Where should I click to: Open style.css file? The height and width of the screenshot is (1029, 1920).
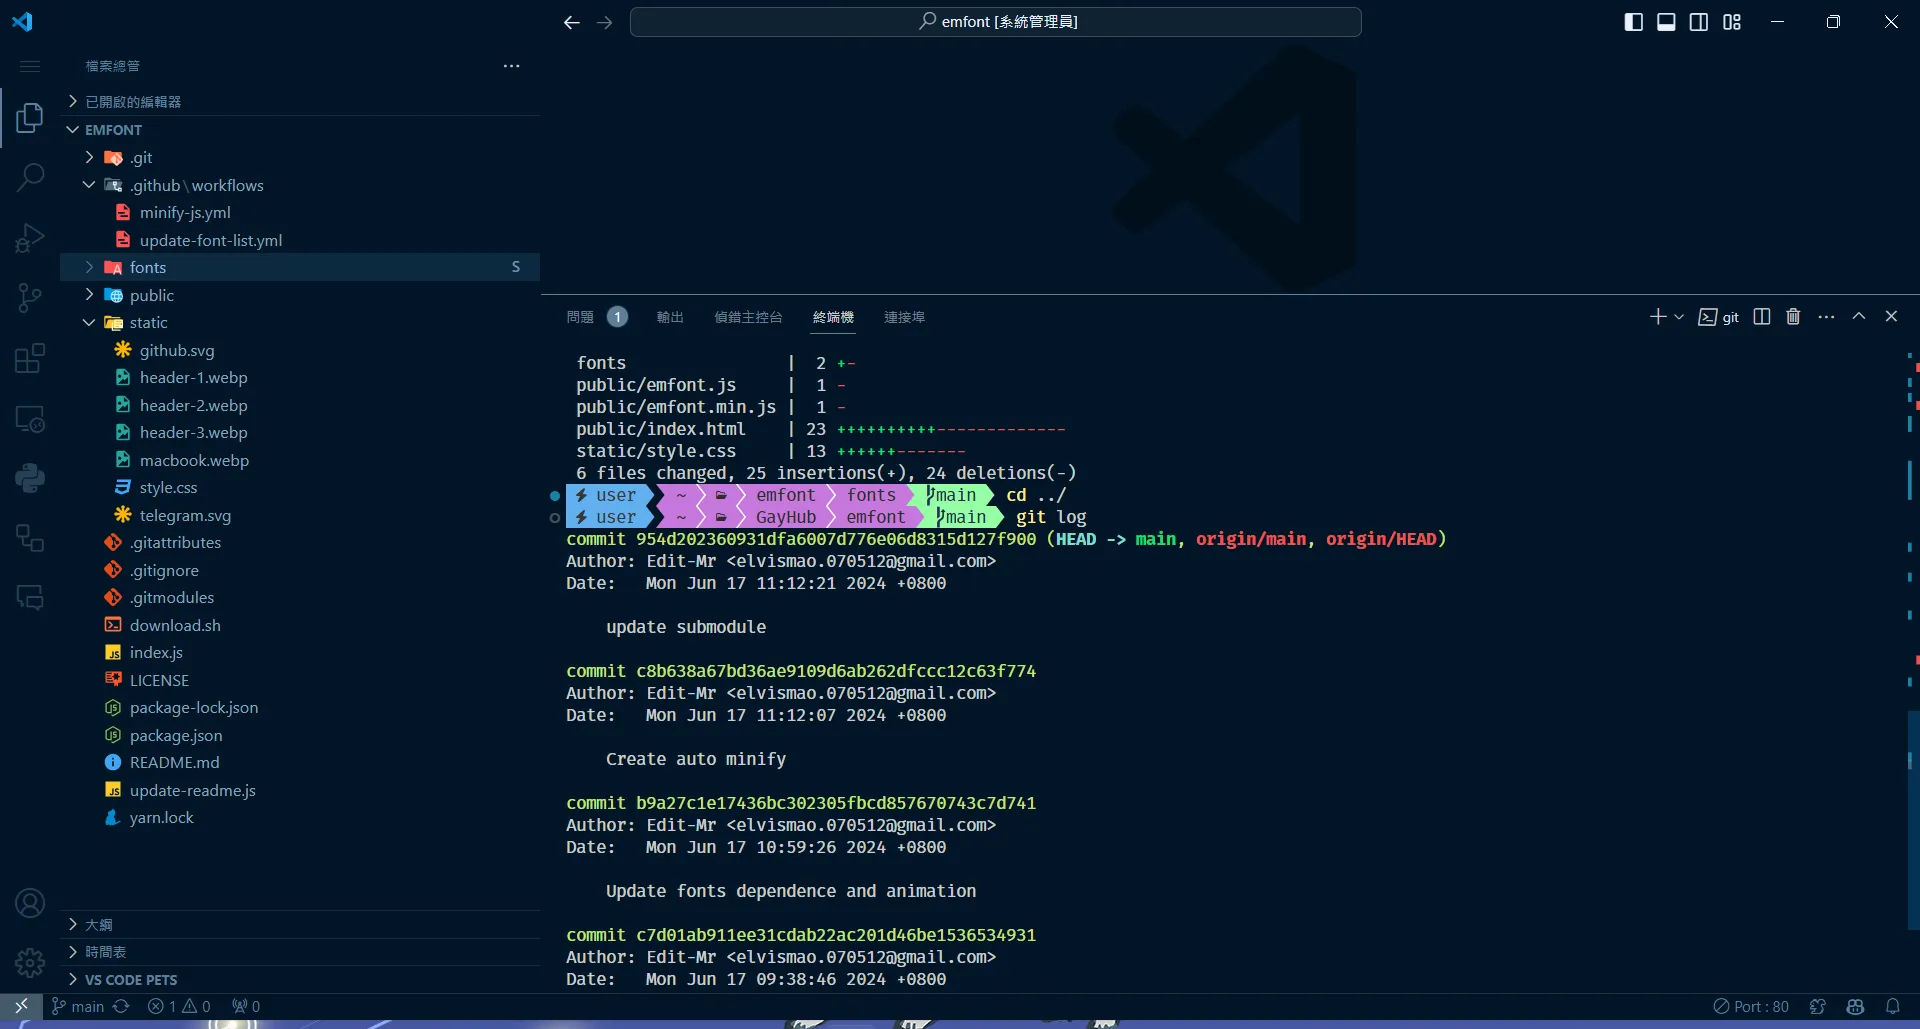[x=300, y=487]
